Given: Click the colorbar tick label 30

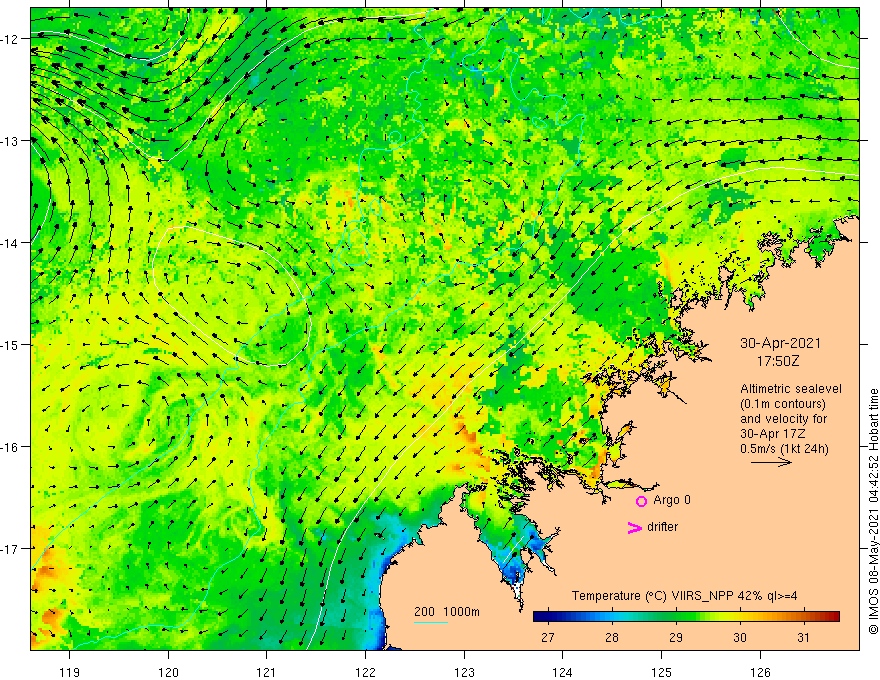Looking at the screenshot, I should coord(740,637).
